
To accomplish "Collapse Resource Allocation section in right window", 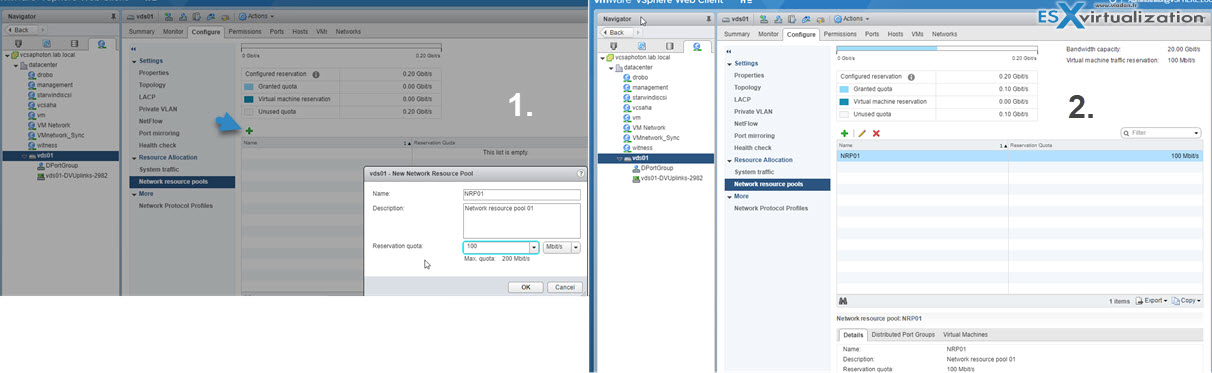I will 729,160.
